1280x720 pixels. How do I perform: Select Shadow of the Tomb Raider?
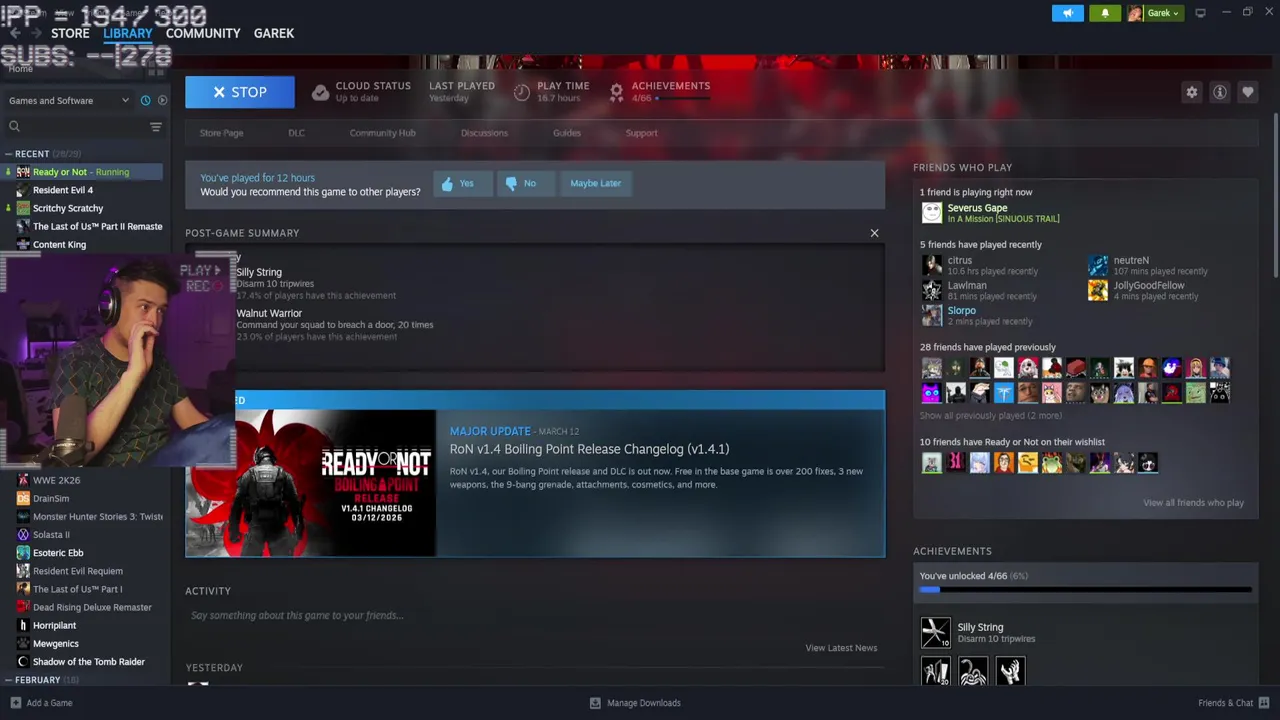[88, 661]
